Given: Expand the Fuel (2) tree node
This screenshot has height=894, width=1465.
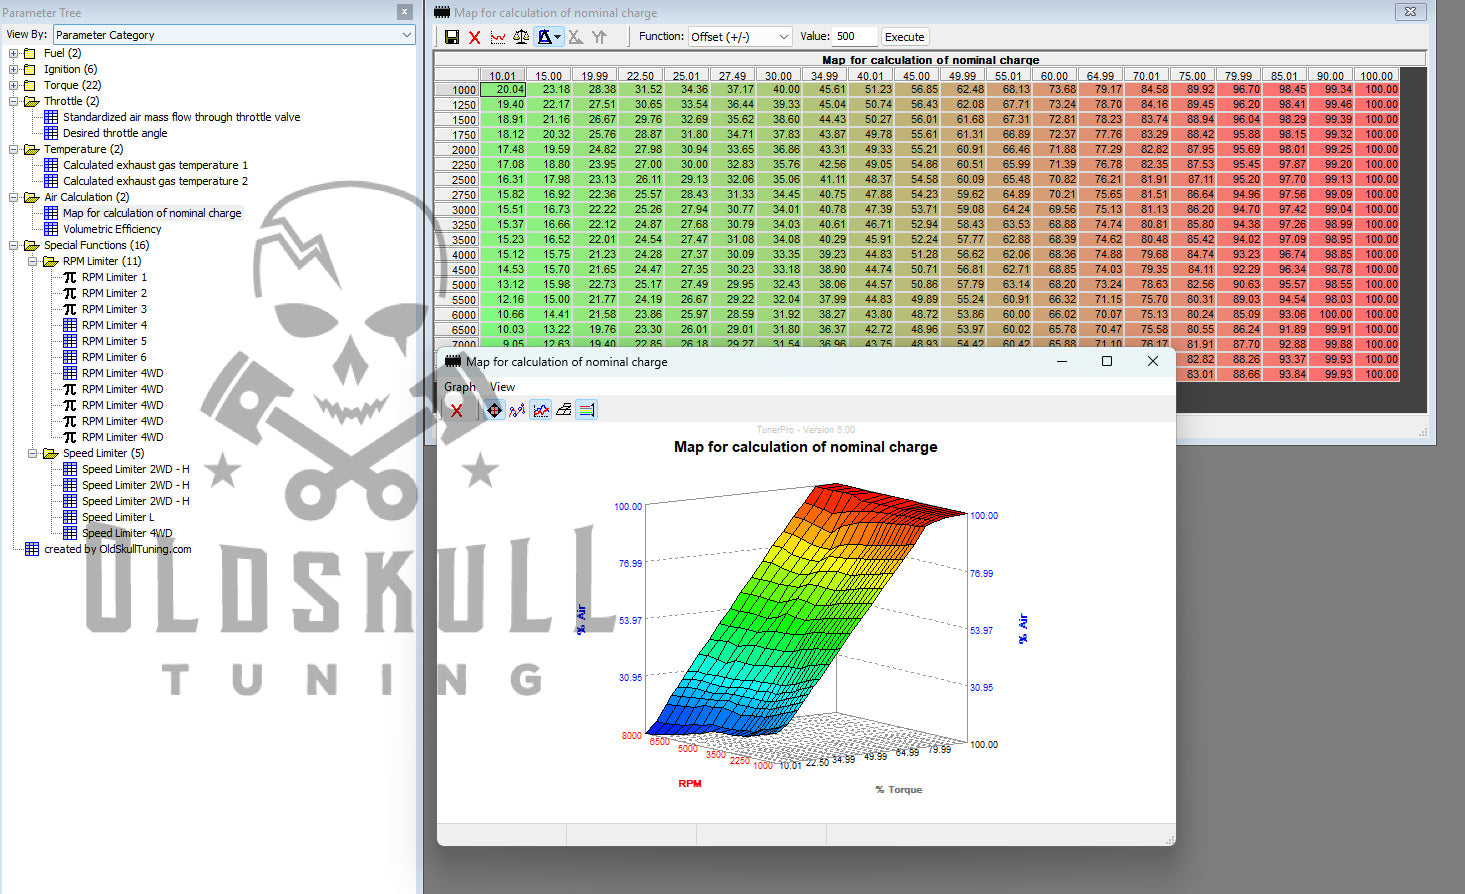Looking at the screenshot, I should (x=13, y=53).
